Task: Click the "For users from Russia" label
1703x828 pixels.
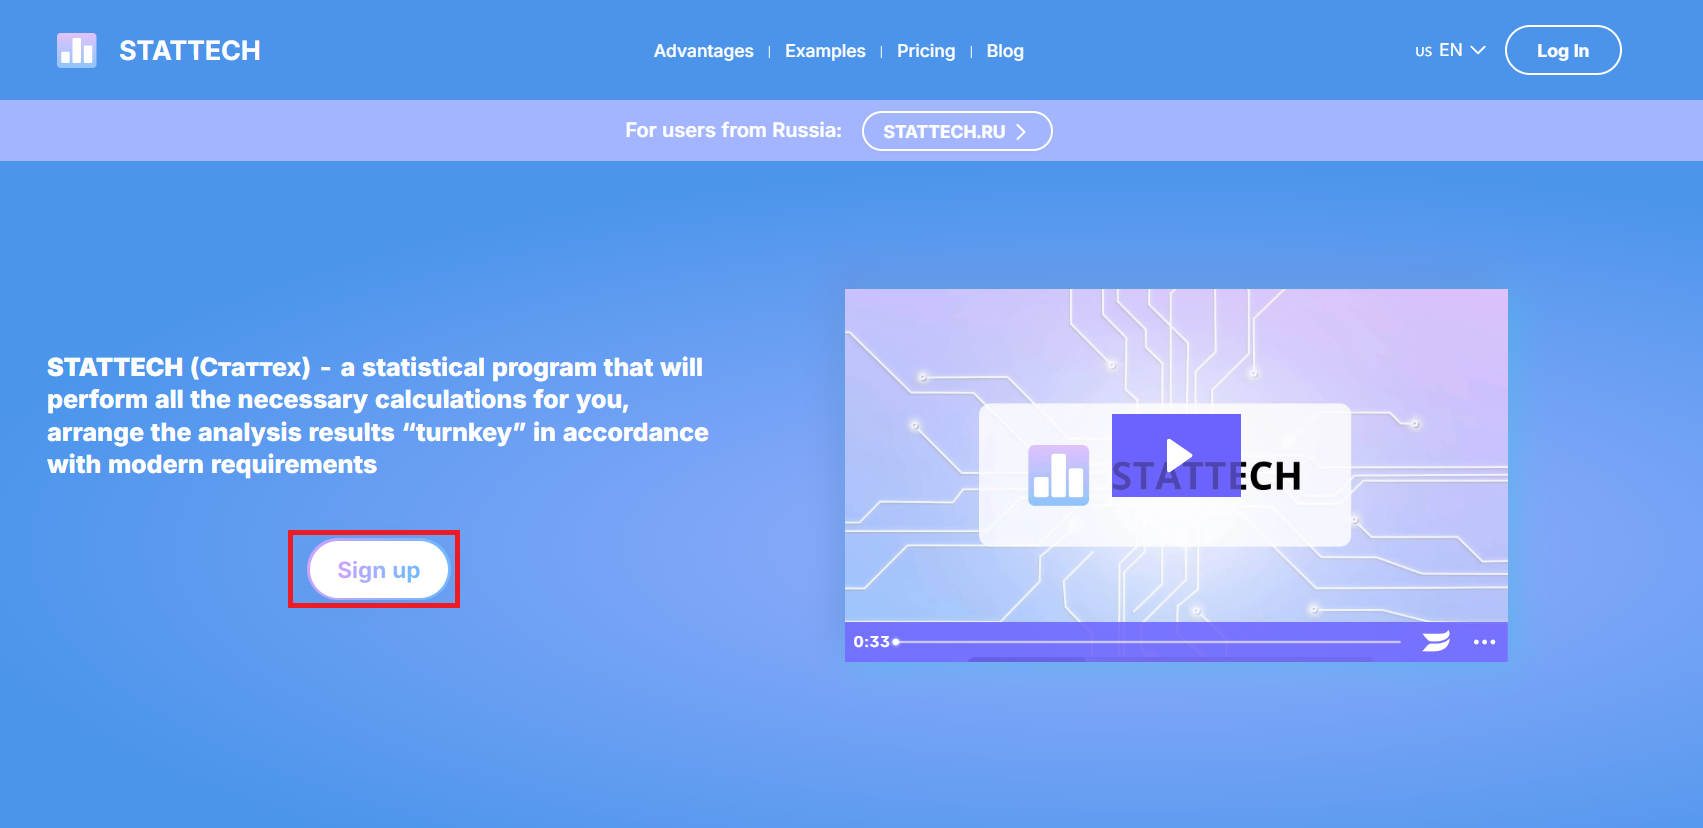Action: [733, 130]
